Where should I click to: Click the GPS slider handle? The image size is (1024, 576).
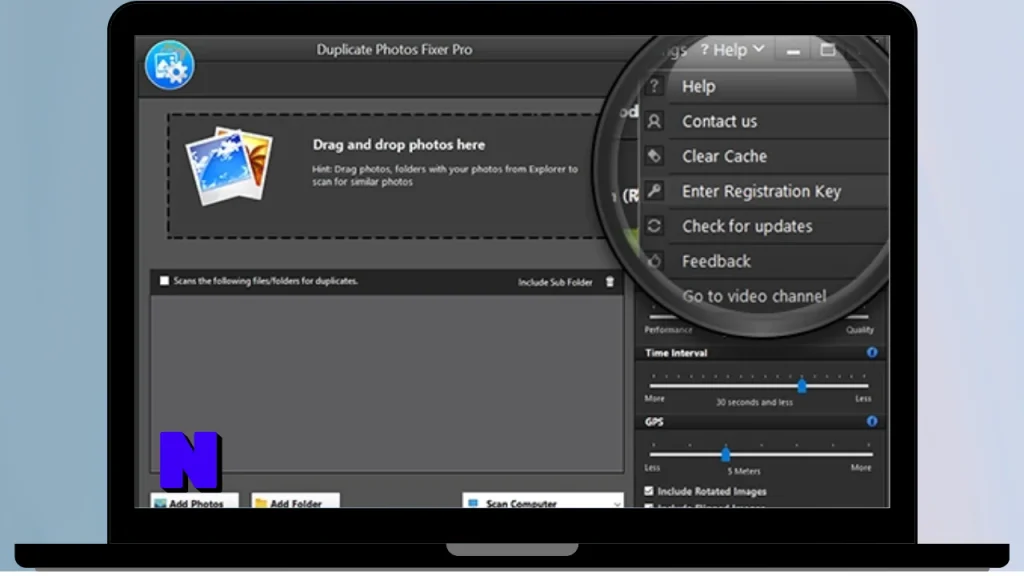726,454
